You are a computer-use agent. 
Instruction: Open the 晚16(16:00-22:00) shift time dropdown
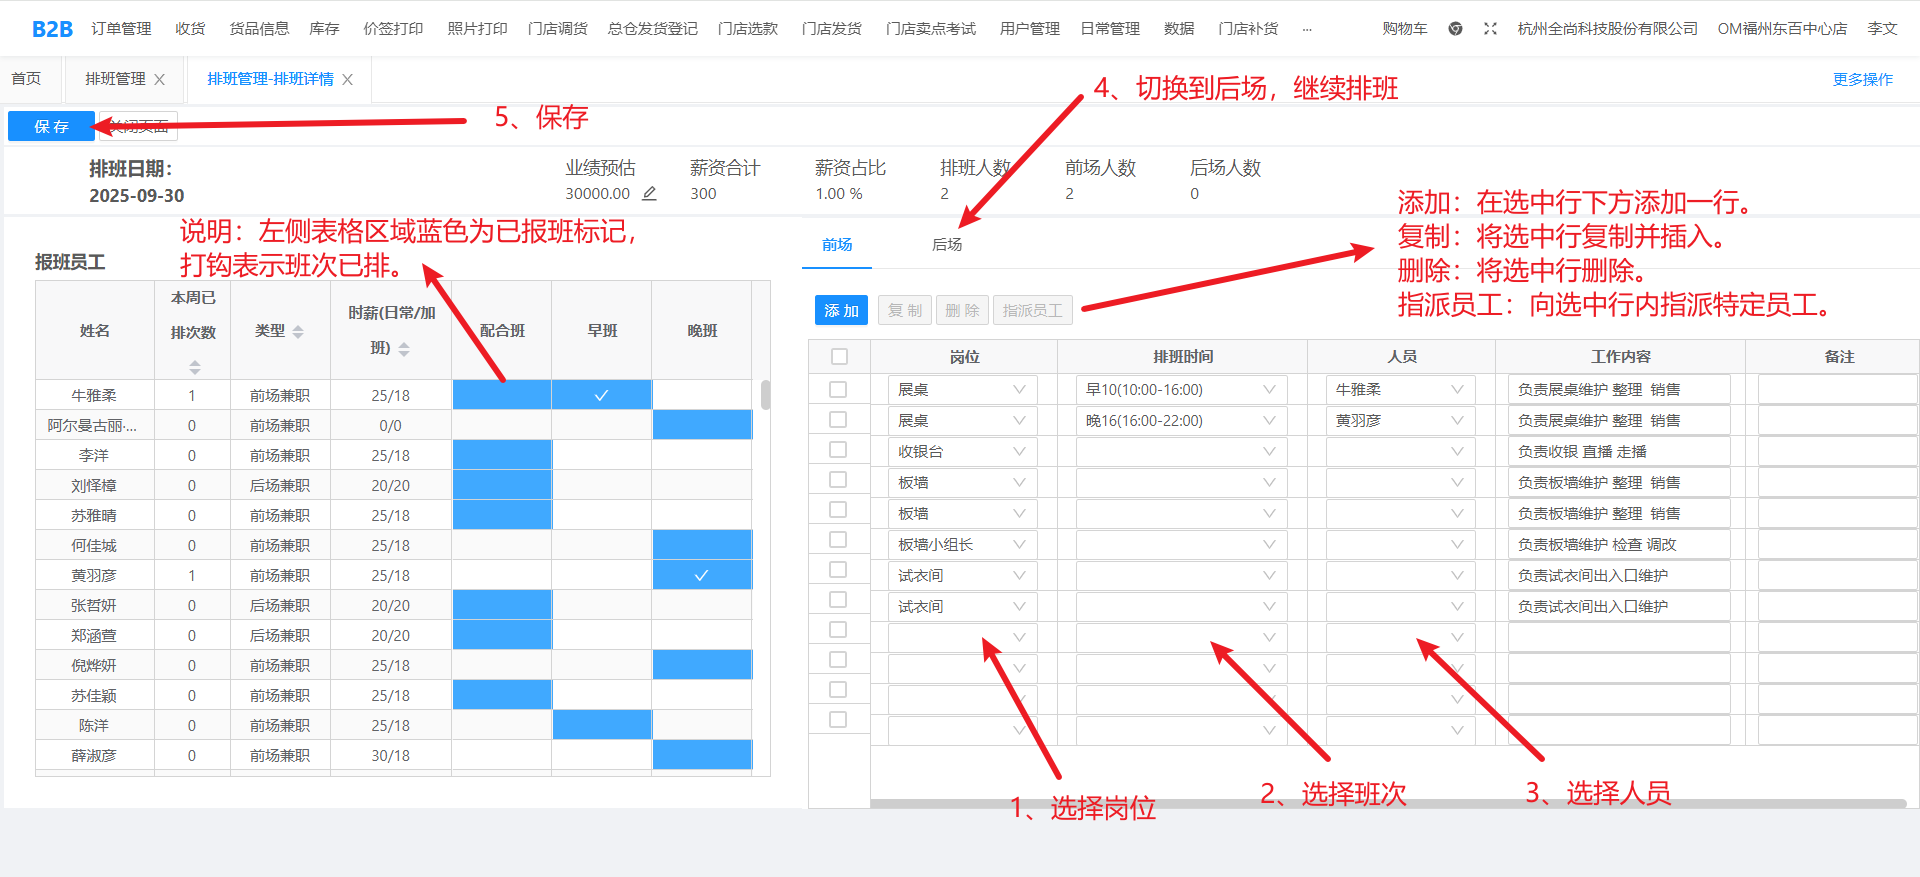(x=1269, y=421)
